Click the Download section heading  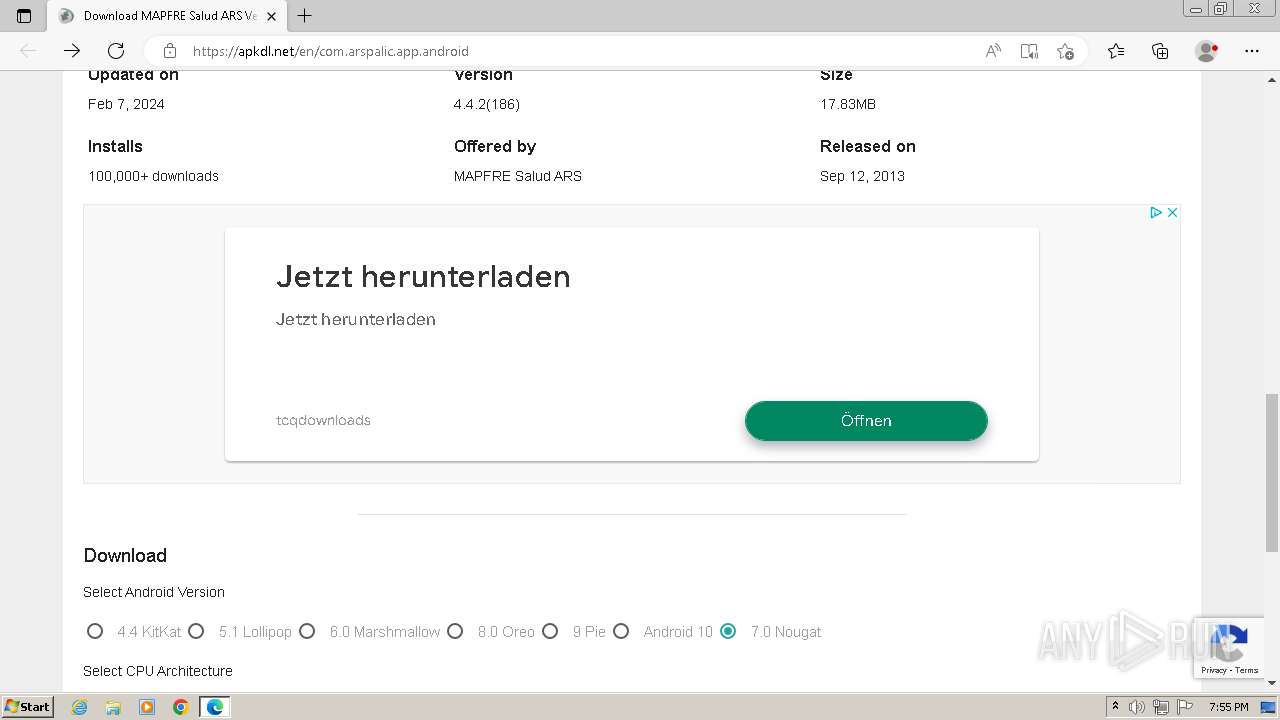125,555
